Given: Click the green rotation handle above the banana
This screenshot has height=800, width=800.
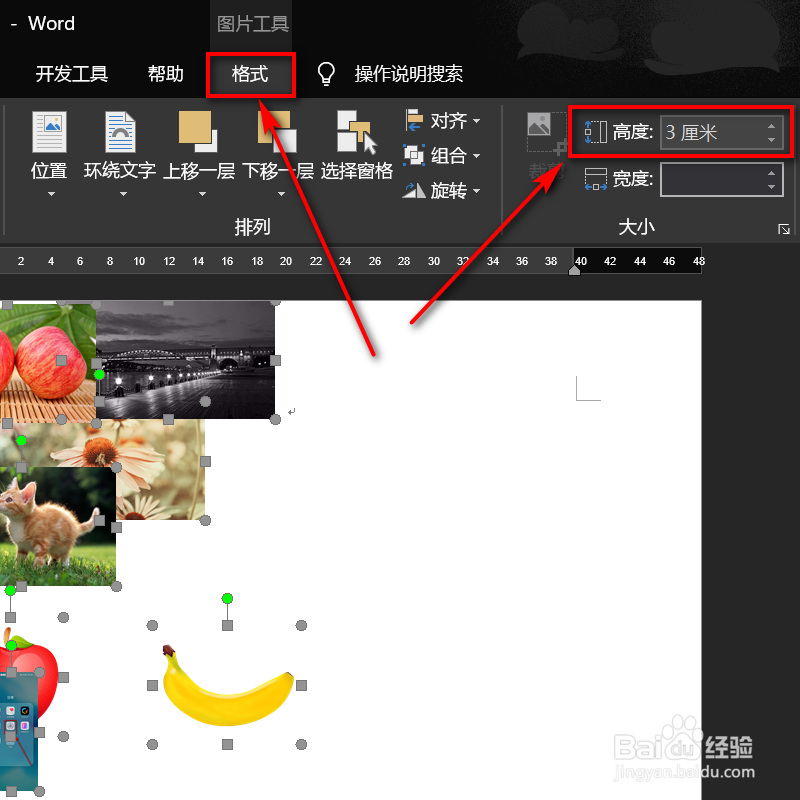Looking at the screenshot, I should point(227,598).
